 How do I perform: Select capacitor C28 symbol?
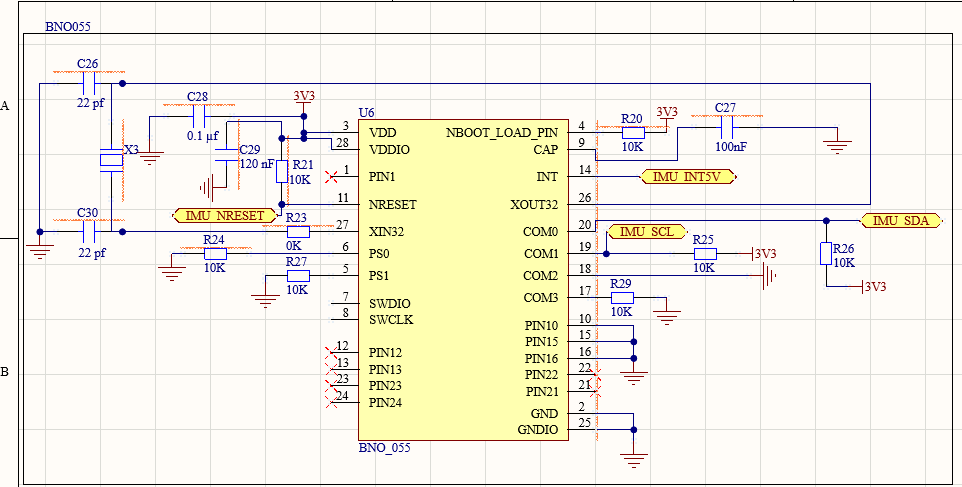coord(199,116)
